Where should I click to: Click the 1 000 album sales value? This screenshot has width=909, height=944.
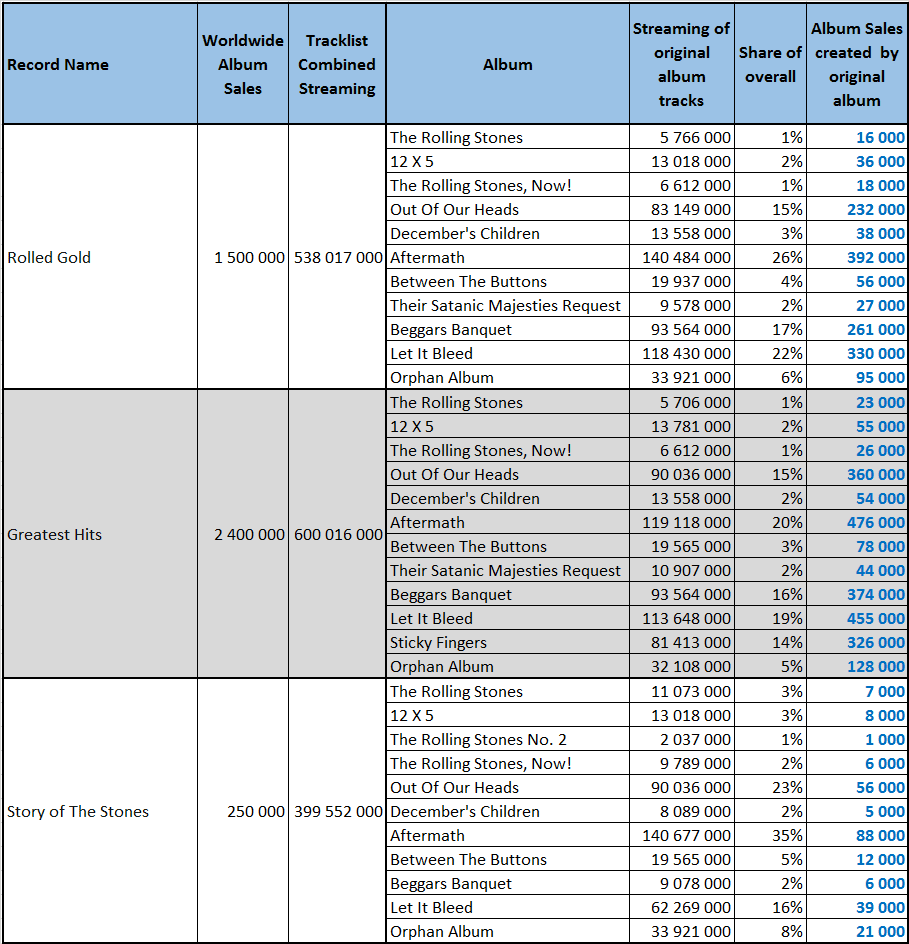click(x=885, y=739)
